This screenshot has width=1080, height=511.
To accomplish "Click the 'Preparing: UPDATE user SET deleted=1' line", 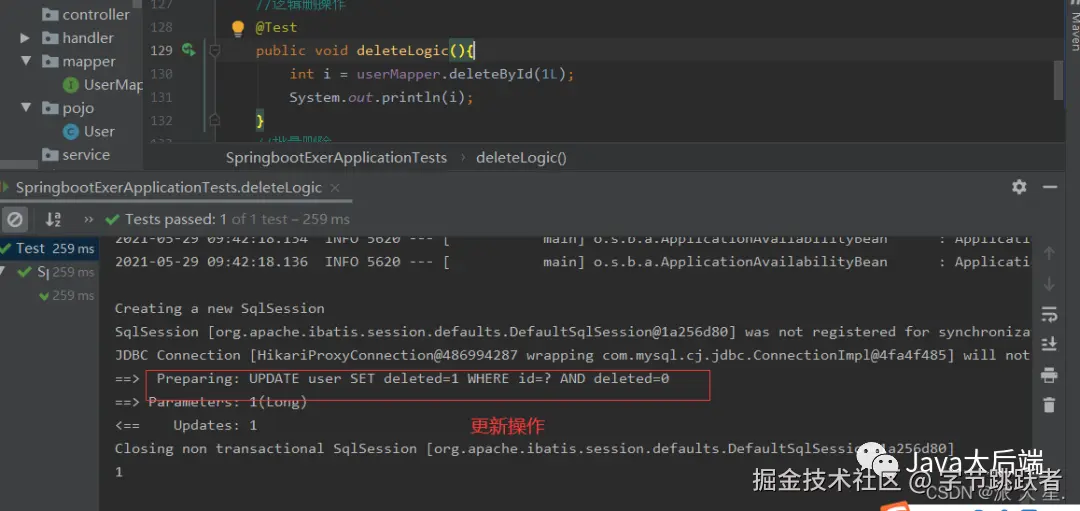I will 392,379.
